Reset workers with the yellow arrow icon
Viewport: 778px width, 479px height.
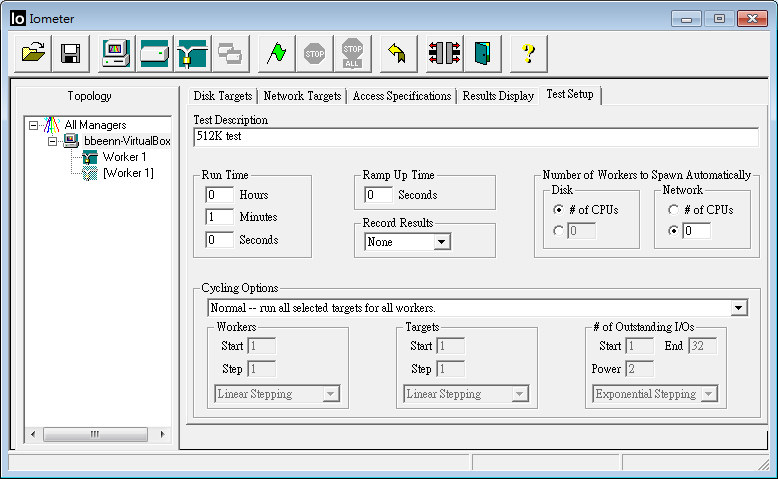(x=398, y=54)
